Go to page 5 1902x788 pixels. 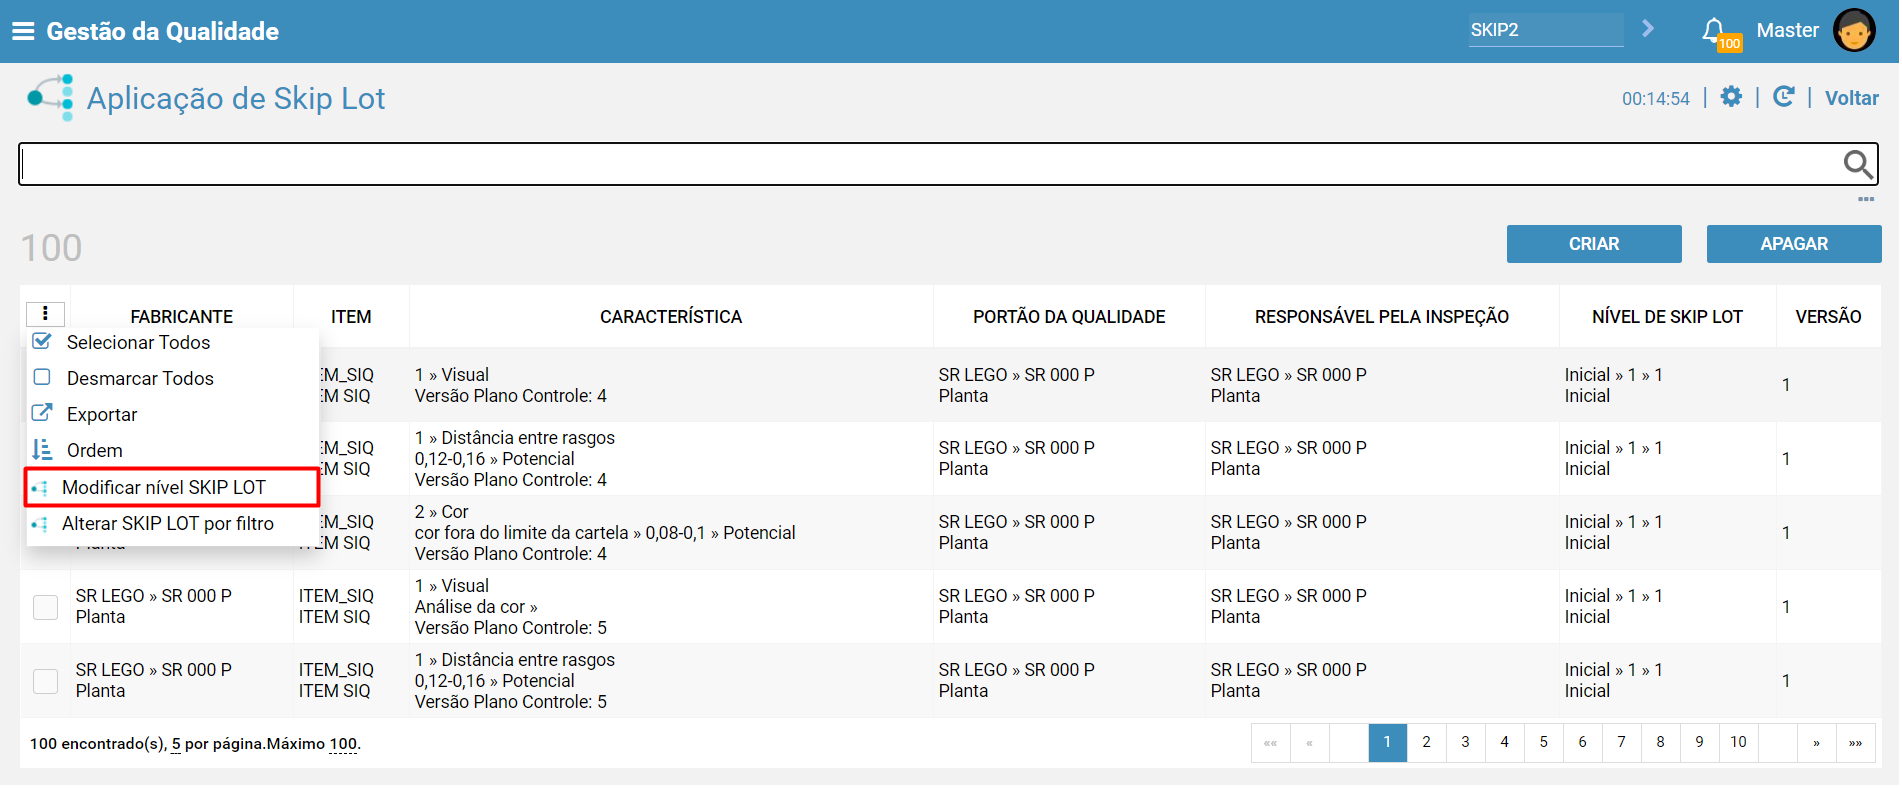tap(1543, 742)
